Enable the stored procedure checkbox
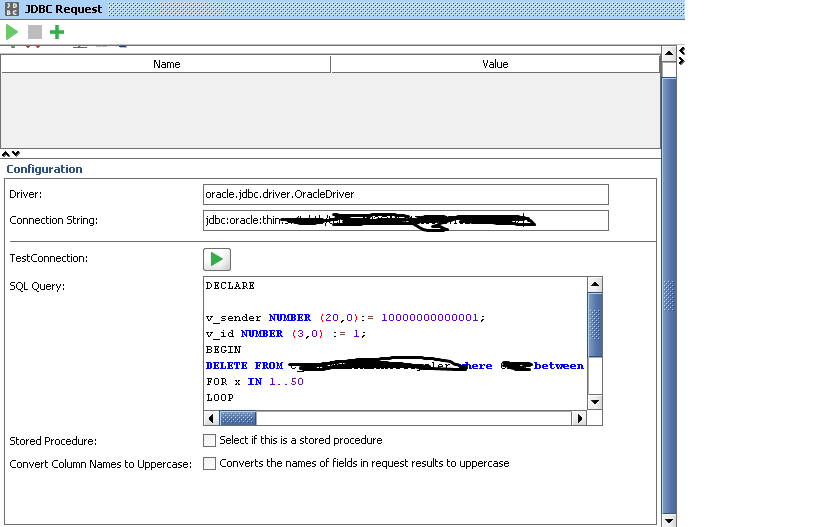This screenshot has width=819, height=527. pyautogui.click(x=209, y=440)
